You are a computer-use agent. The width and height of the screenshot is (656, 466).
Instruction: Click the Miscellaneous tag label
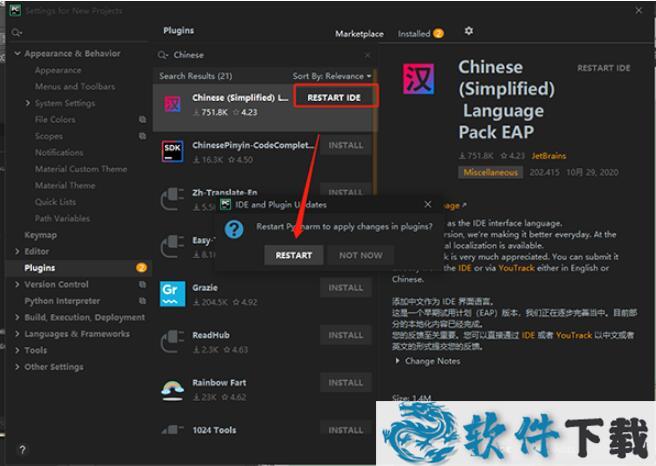point(490,172)
